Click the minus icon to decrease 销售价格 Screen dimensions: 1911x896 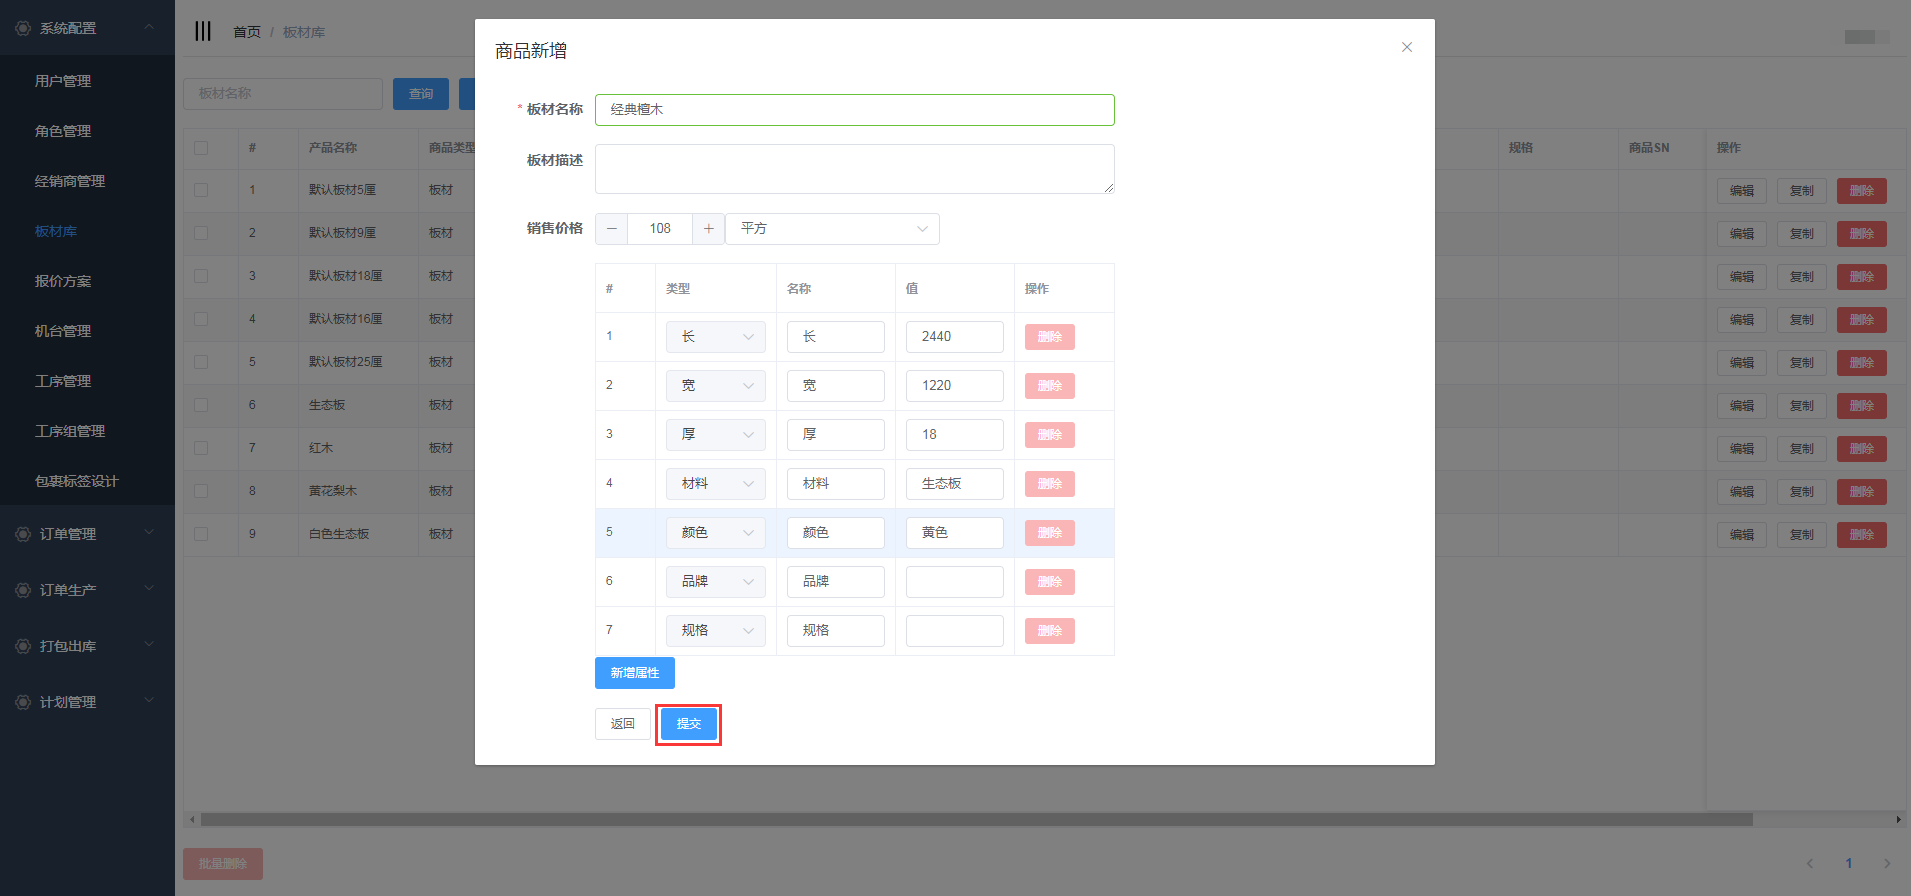point(611,229)
